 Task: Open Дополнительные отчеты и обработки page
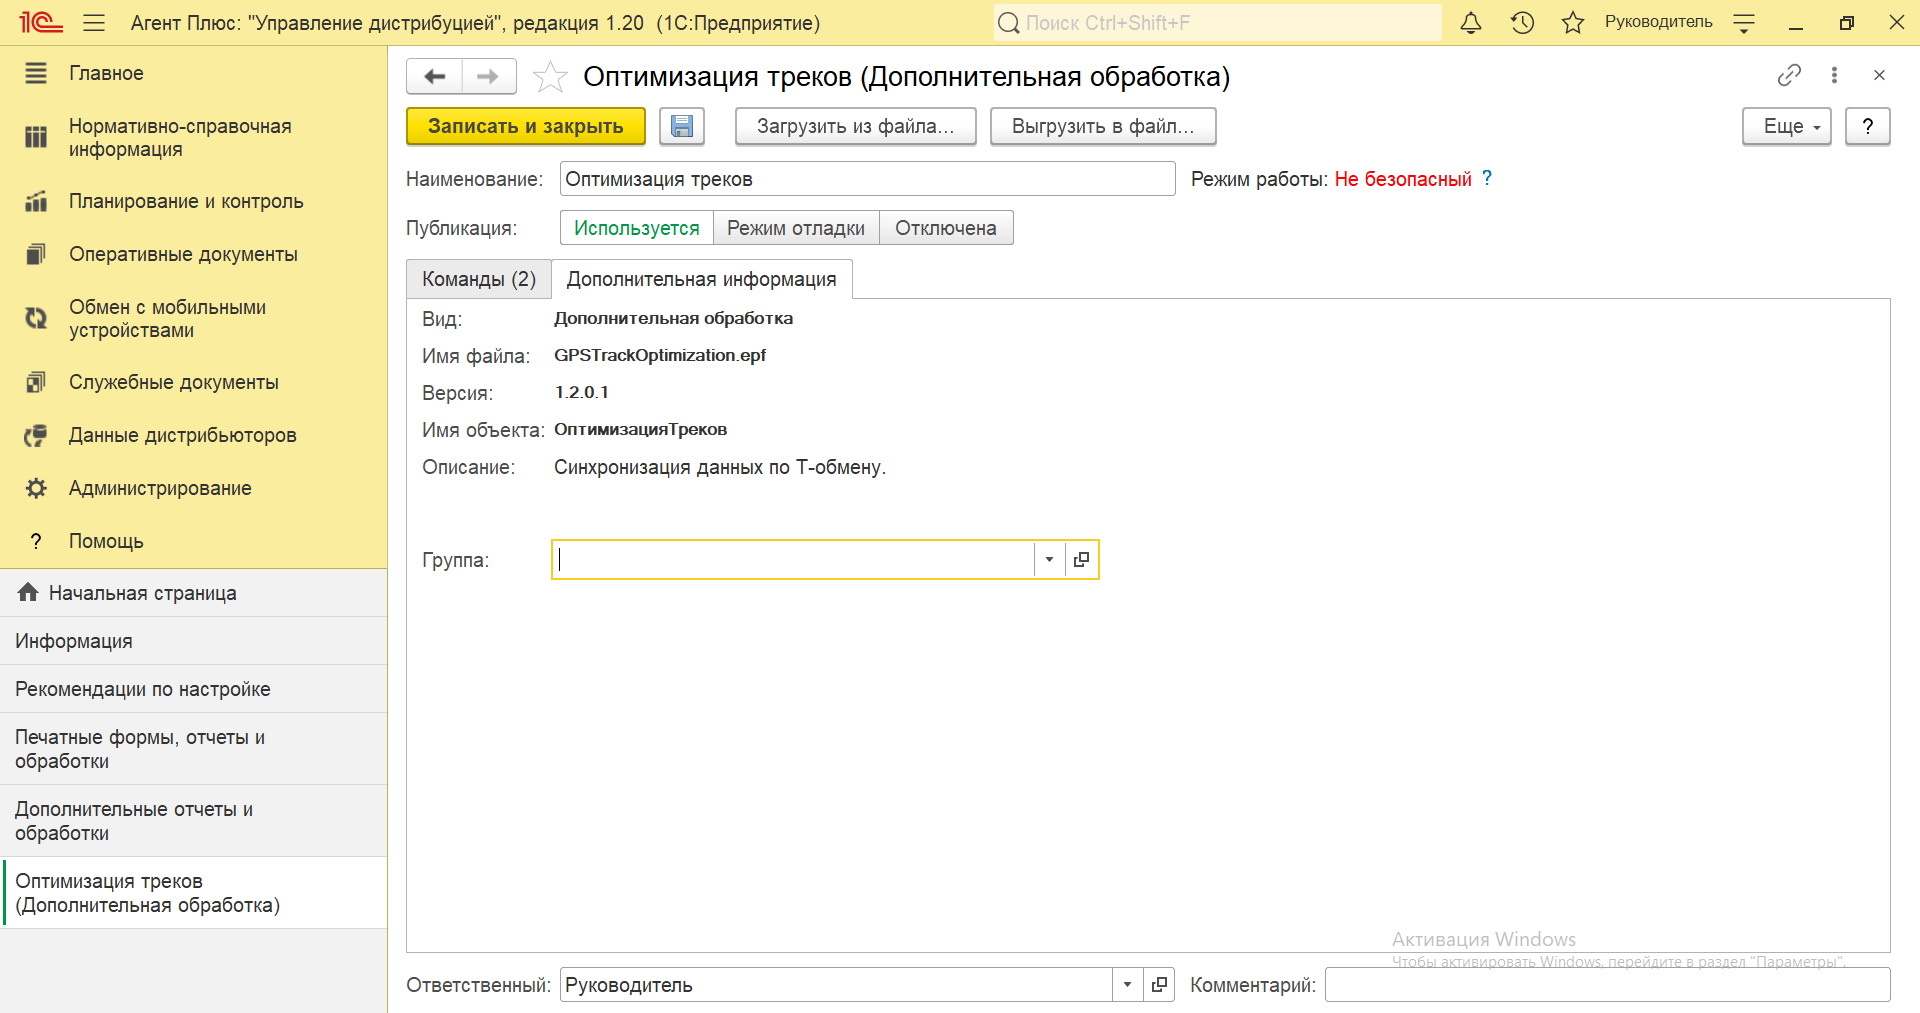194,821
